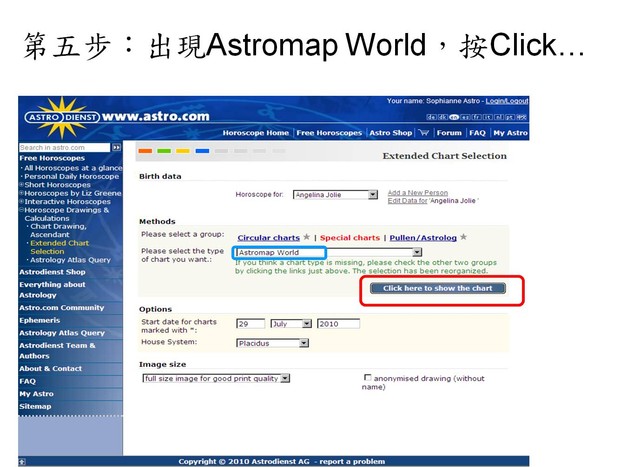Tick the anonymised drawing checkbox
Image resolution: width=640 pixels, height=467 pixels.
pyautogui.click(x=367, y=378)
